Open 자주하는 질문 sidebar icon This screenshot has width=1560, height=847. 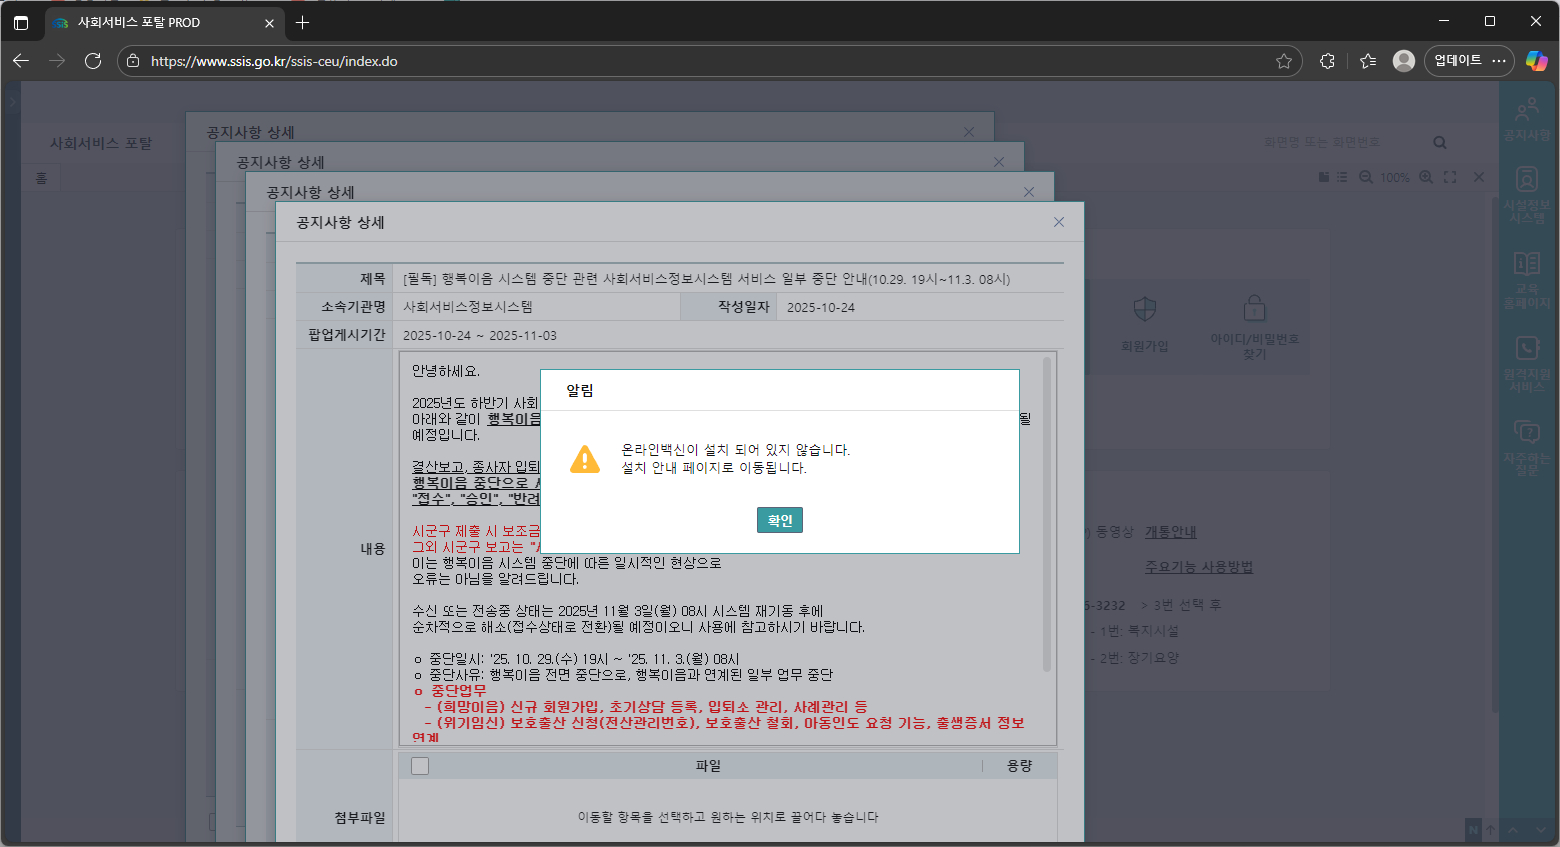pyautogui.click(x=1528, y=440)
